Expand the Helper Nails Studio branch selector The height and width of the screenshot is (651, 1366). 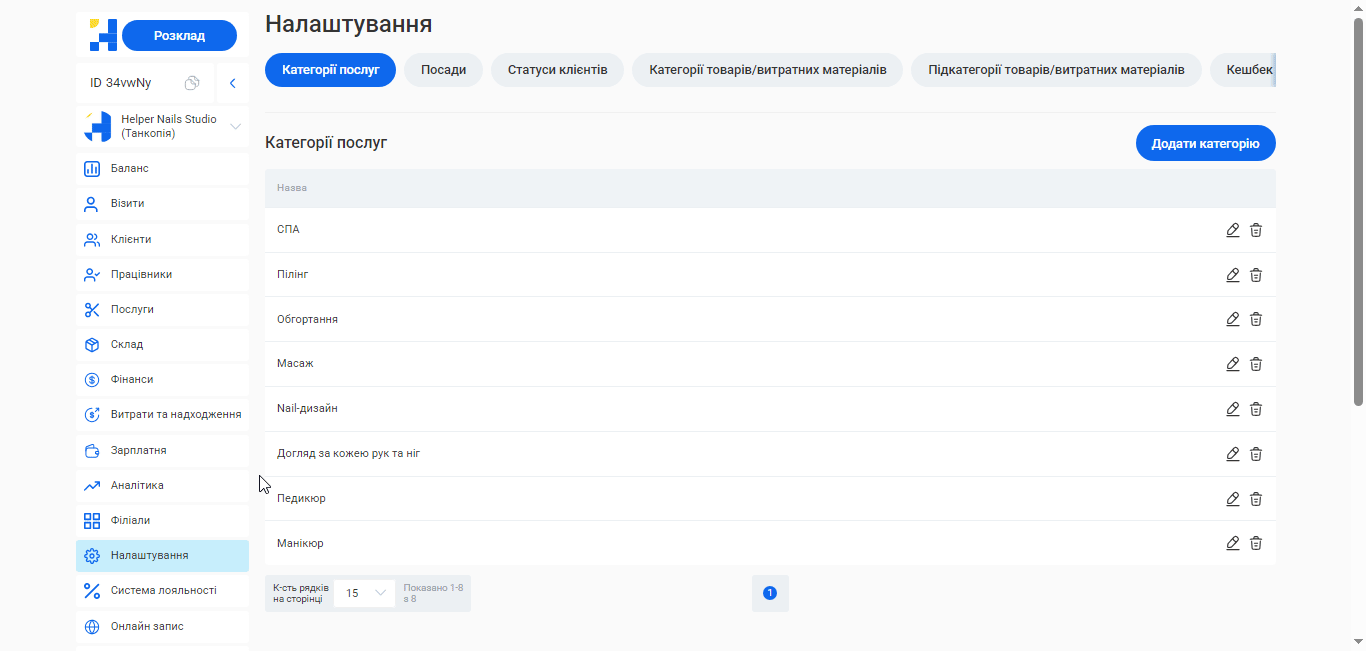(x=236, y=126)
